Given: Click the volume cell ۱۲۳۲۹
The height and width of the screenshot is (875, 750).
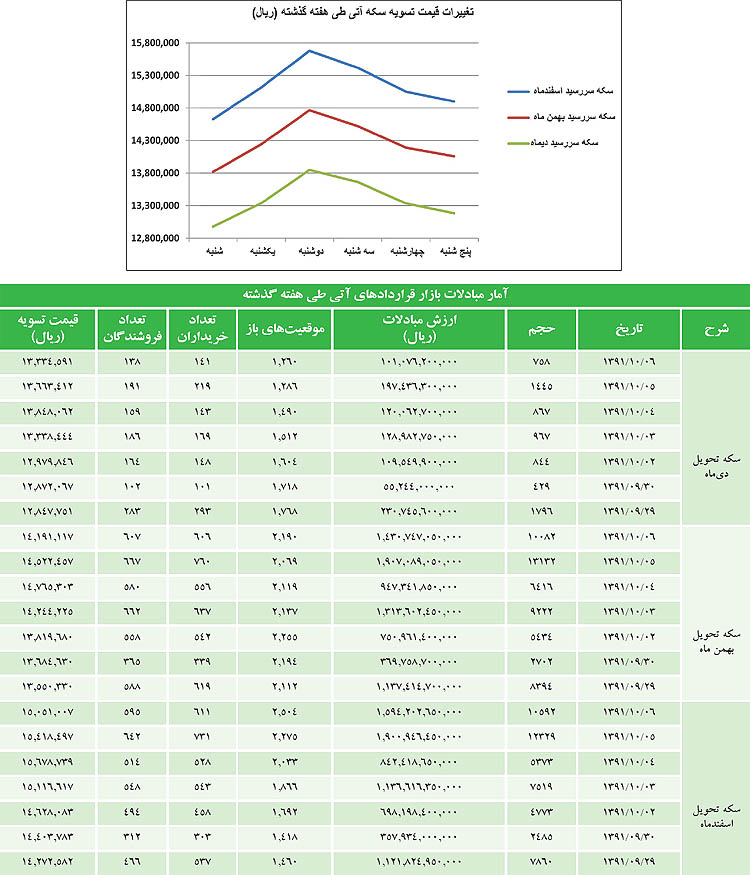Looking at the screenshot, I should (x=541, y=737).
